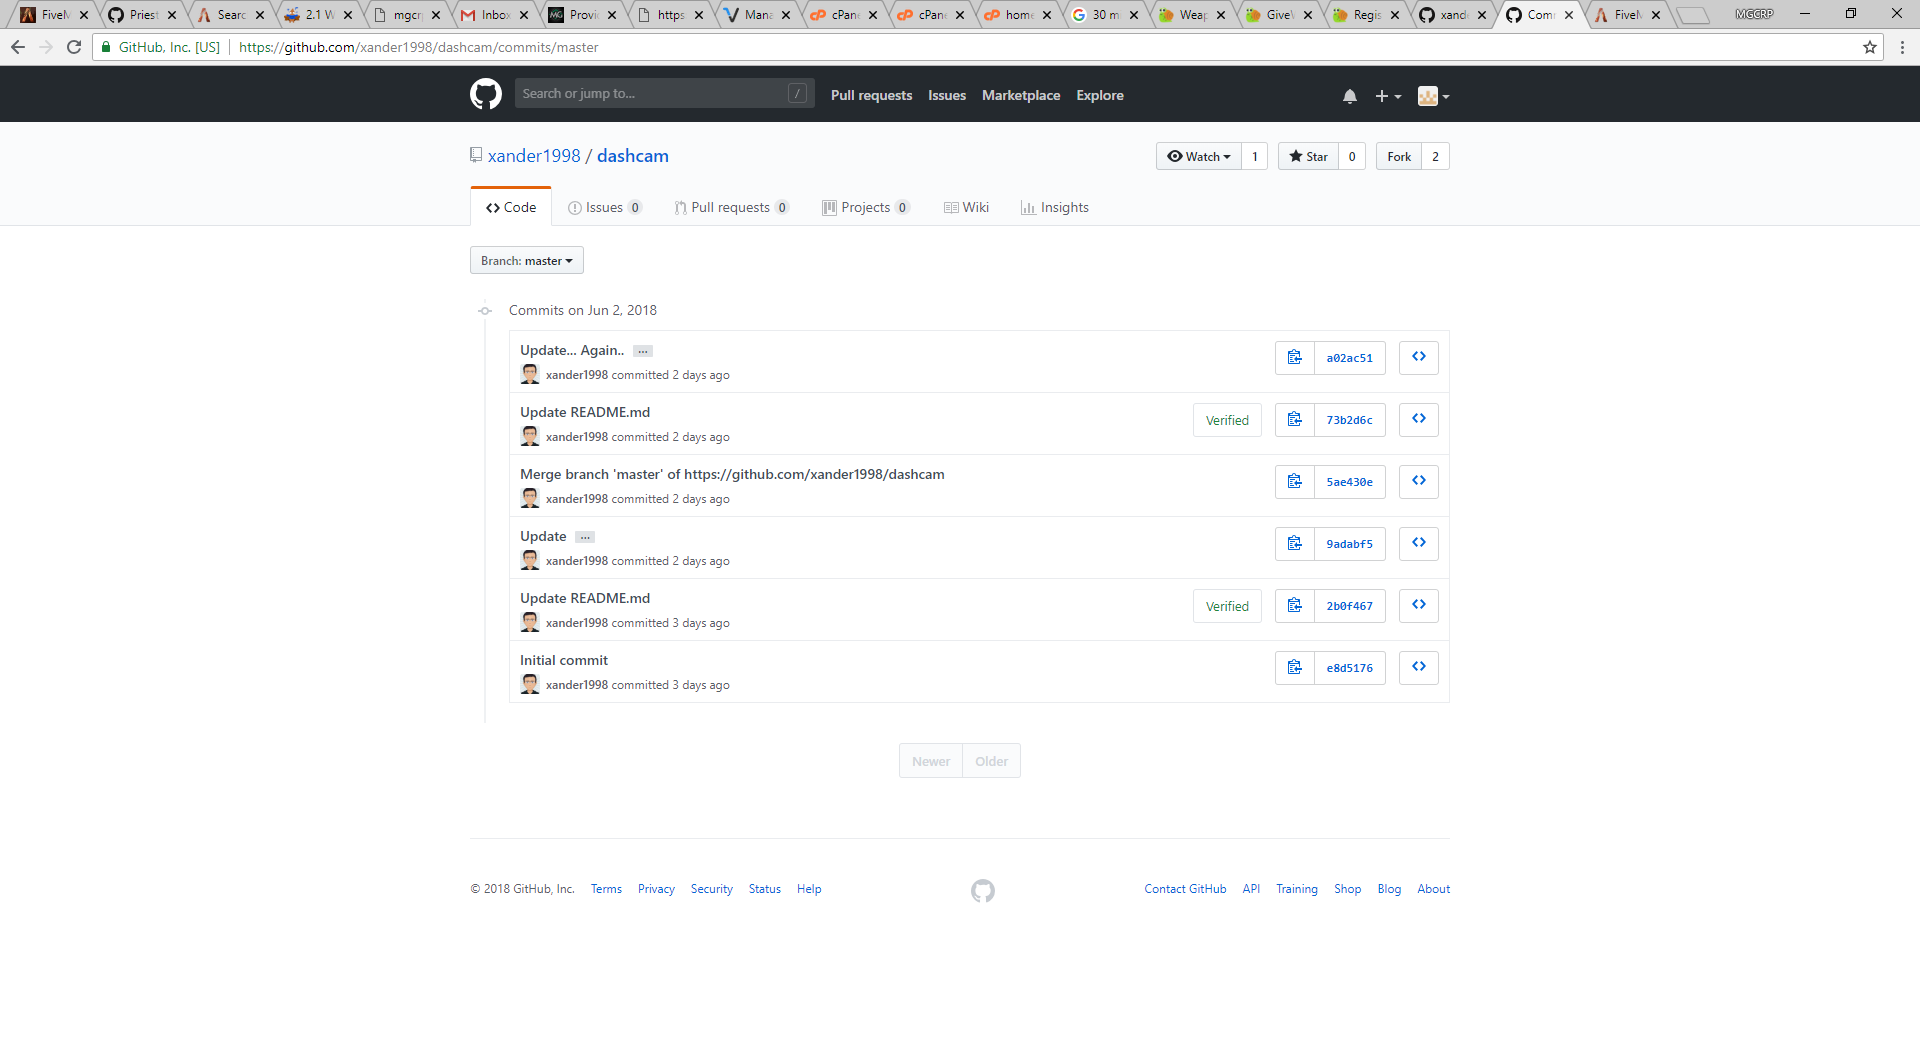Bookmark this page with the star
1920x1040 pixels.
pos(1870,47)
